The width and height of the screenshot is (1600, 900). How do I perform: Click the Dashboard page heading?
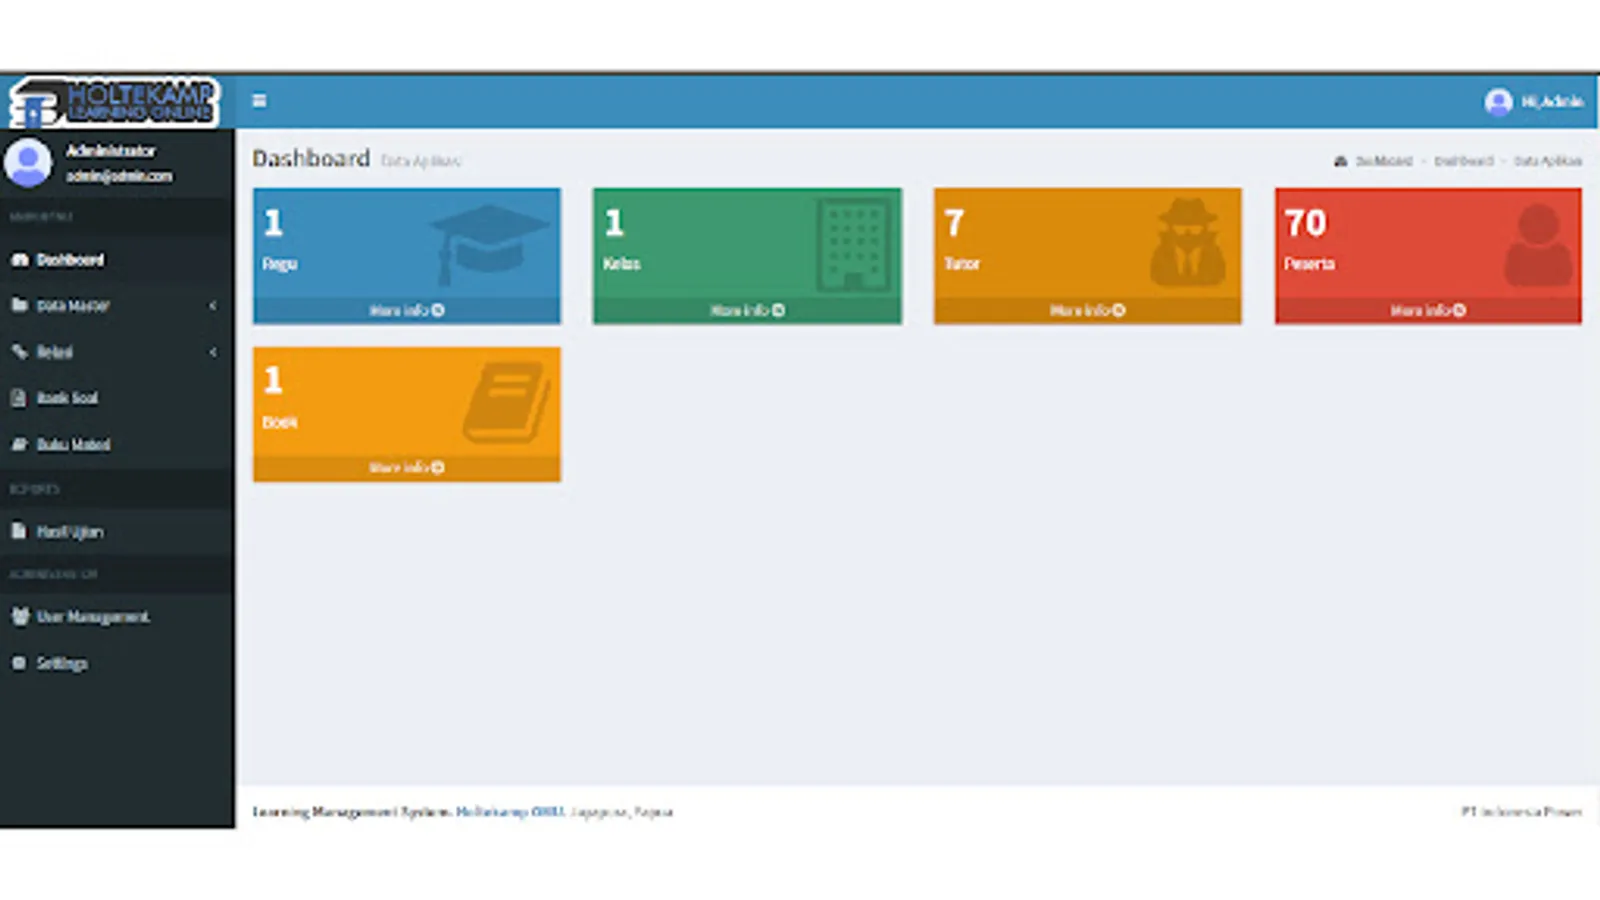tap(311, 159)
